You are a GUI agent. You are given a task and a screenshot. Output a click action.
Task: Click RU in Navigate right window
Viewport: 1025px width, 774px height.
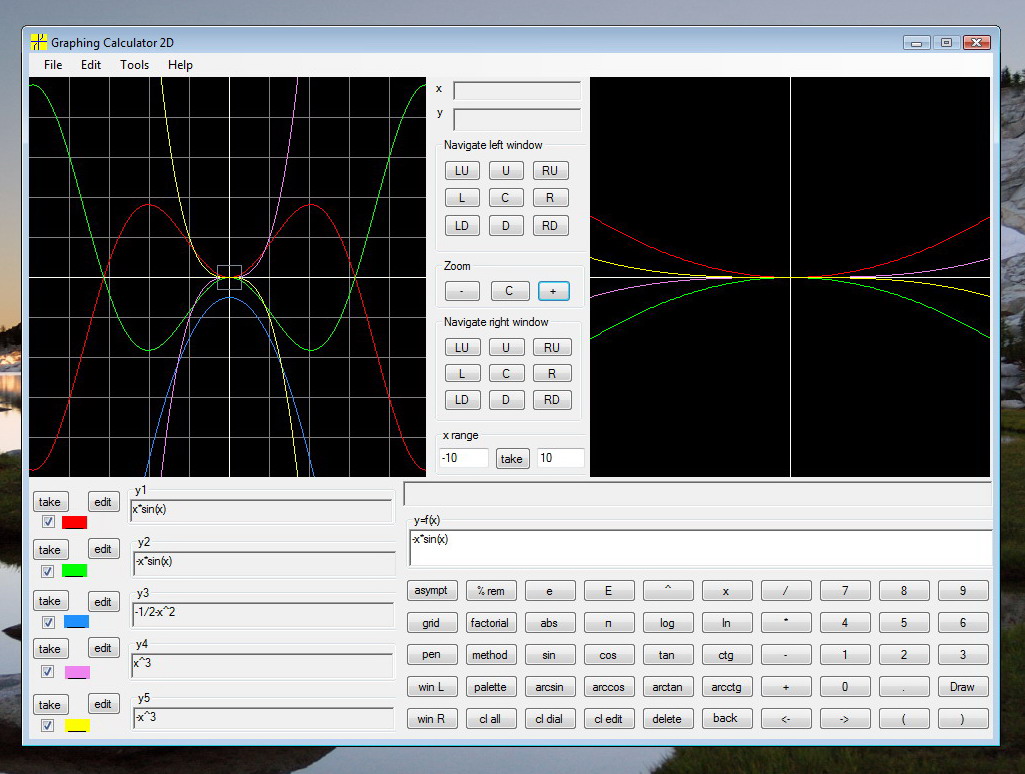click(552, 347)
